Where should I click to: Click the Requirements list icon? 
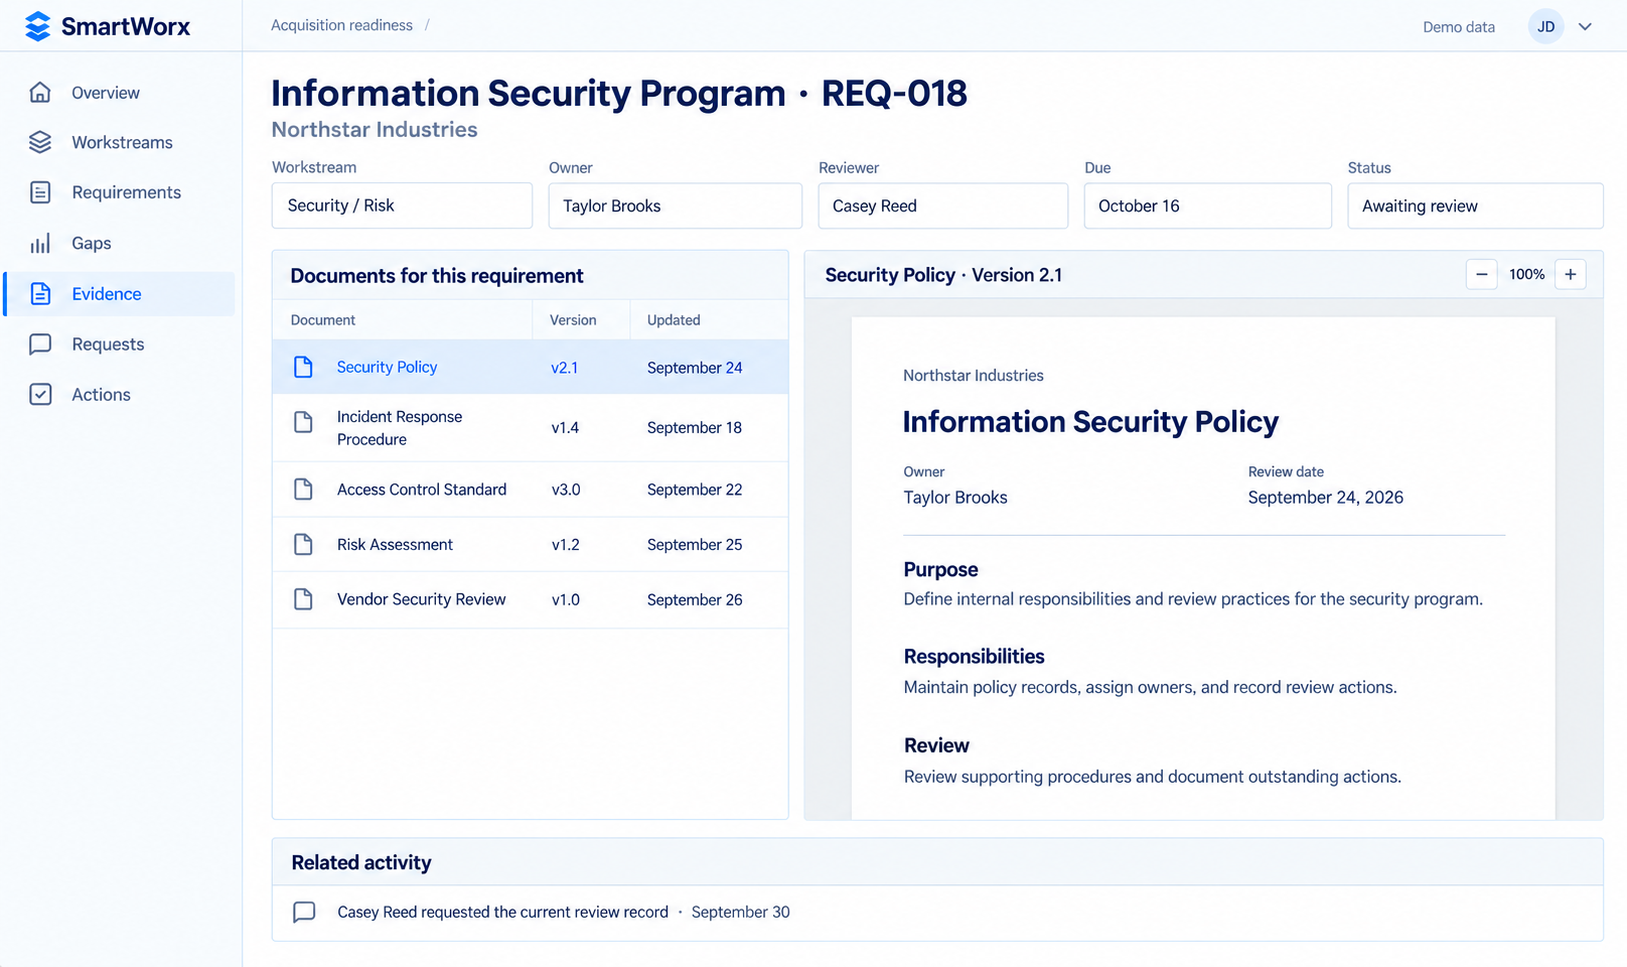40,192
